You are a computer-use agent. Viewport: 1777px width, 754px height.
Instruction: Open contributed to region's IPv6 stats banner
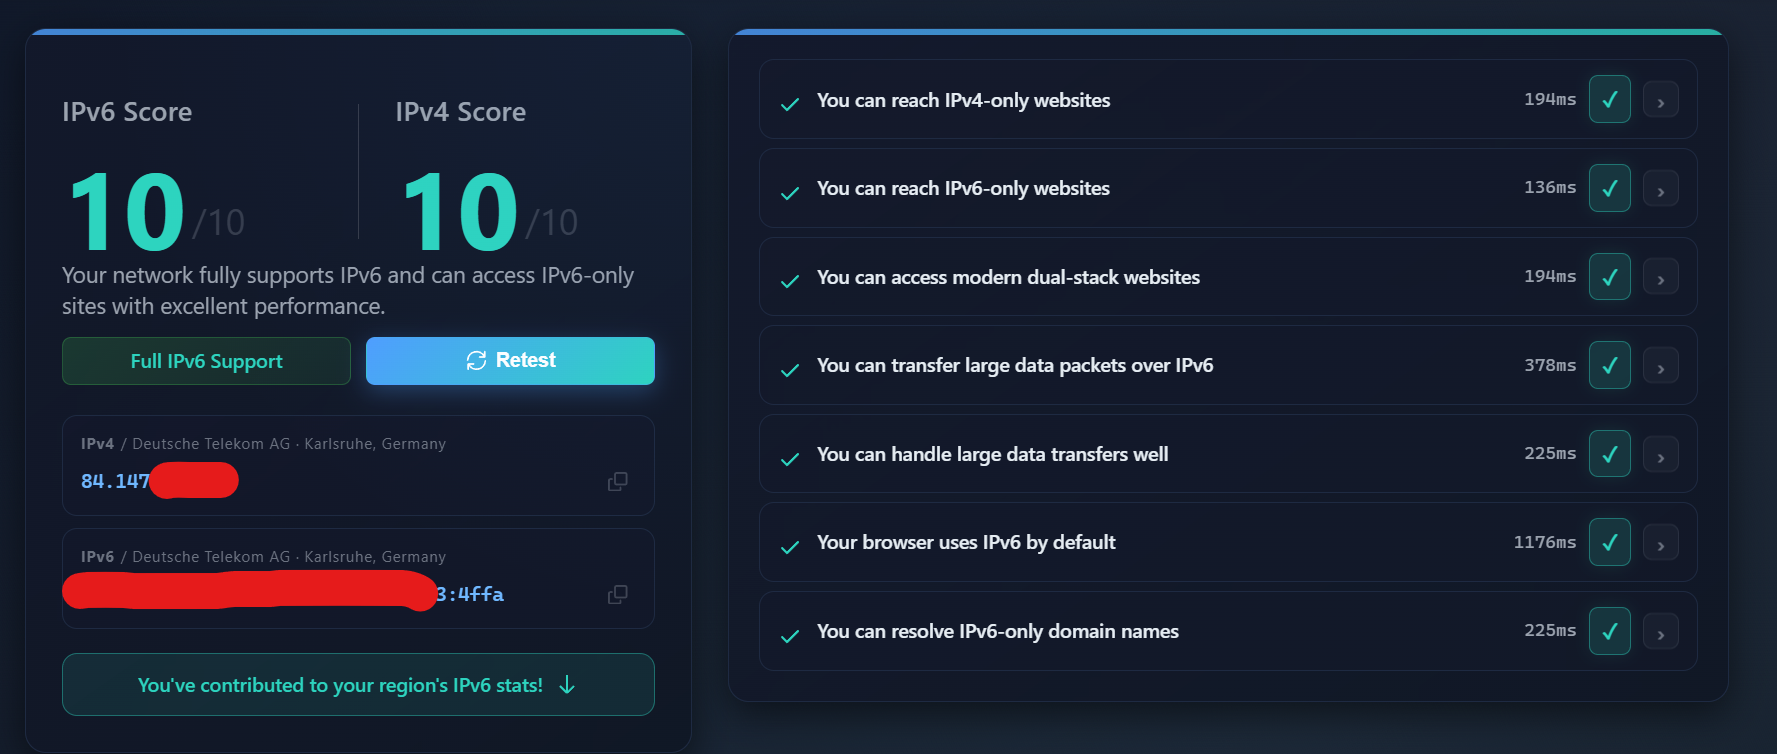point(340,685)
